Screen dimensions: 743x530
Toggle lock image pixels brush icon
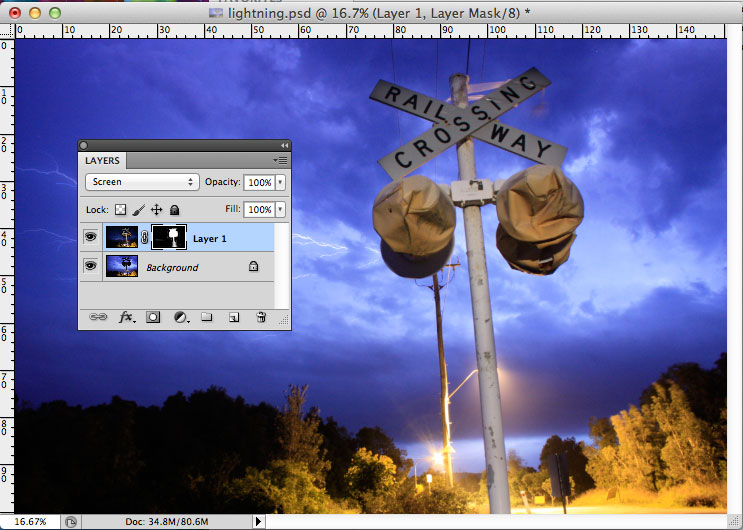(x=139, y=210)
